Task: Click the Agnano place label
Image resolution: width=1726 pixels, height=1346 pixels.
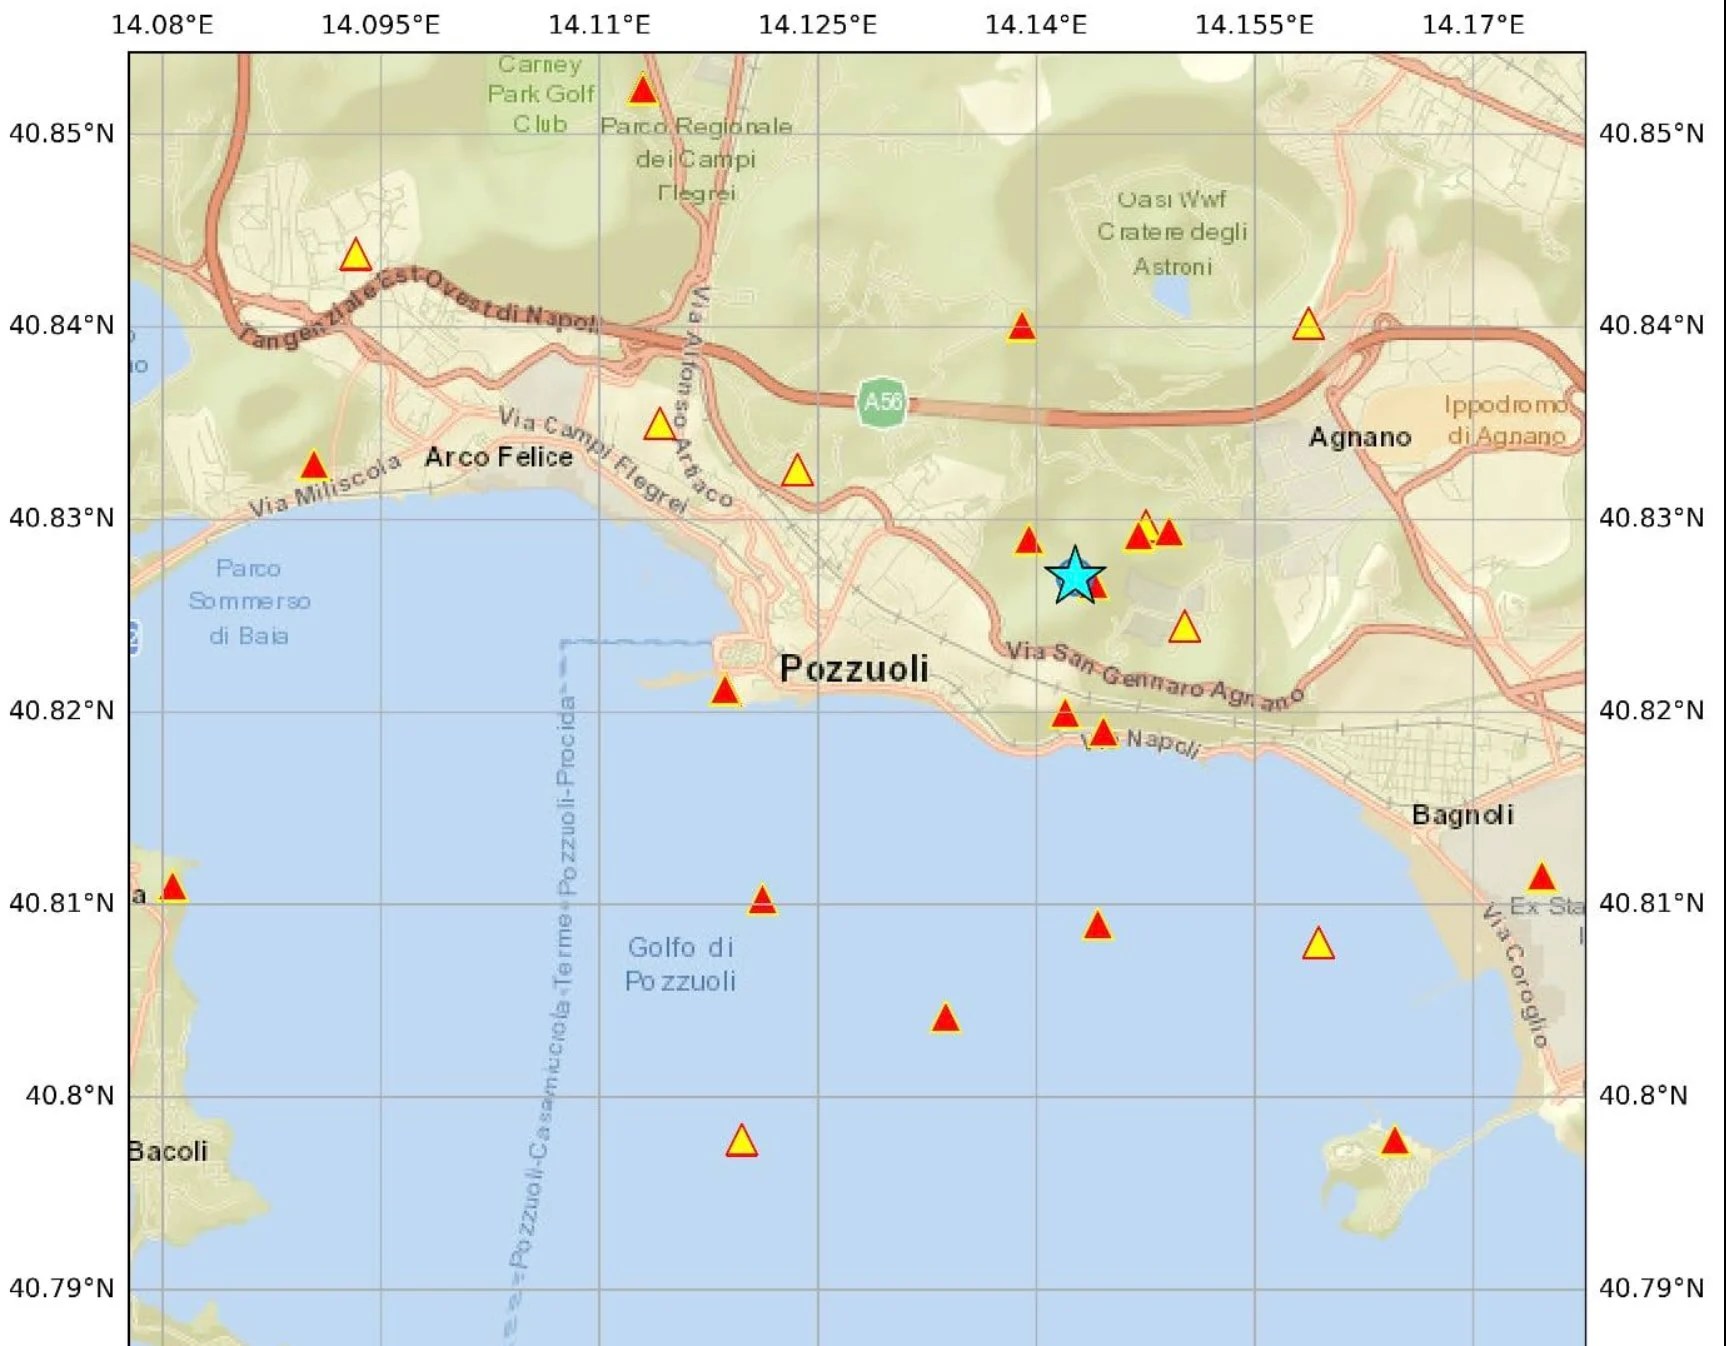Action: click(x=1360, y=437)
